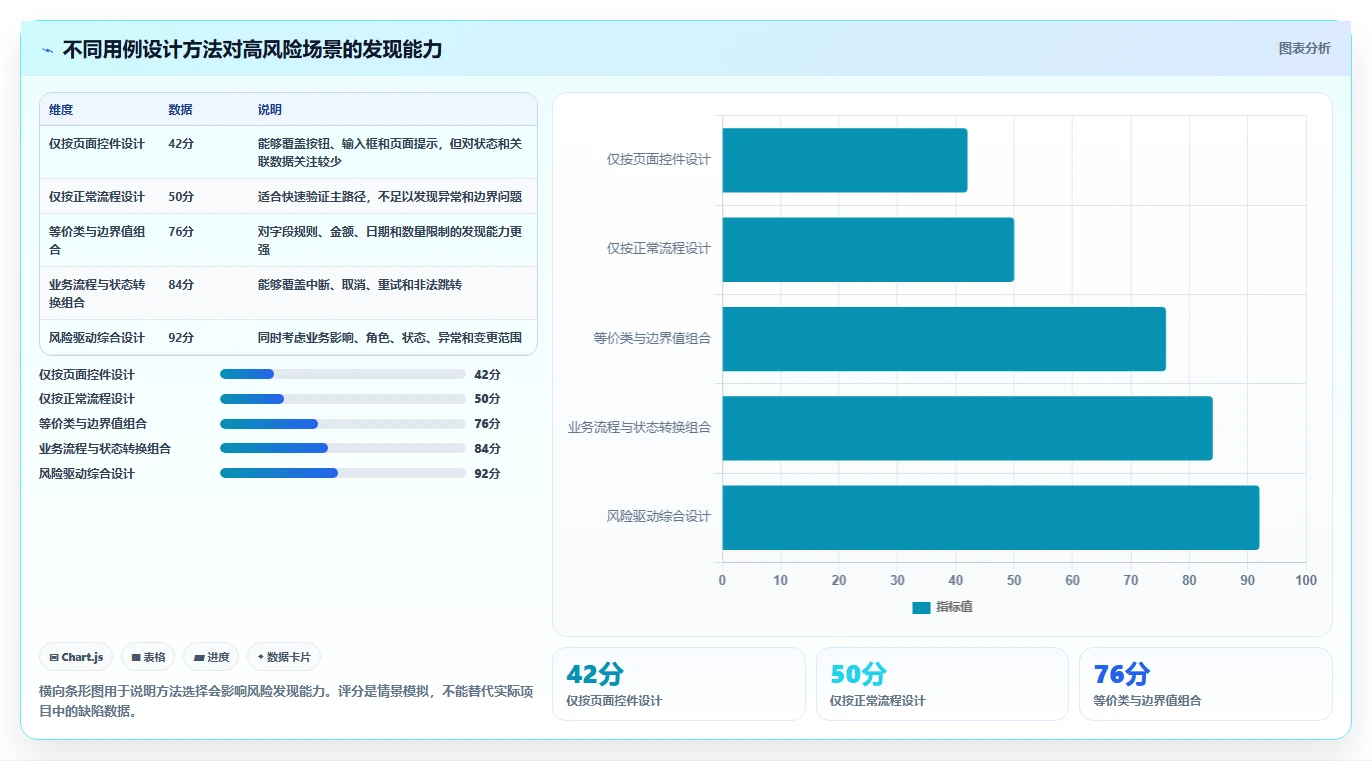Open the 50分 仅按正常流程设计 data card
Screen dimensions: 1372x761
coord(942,684)
